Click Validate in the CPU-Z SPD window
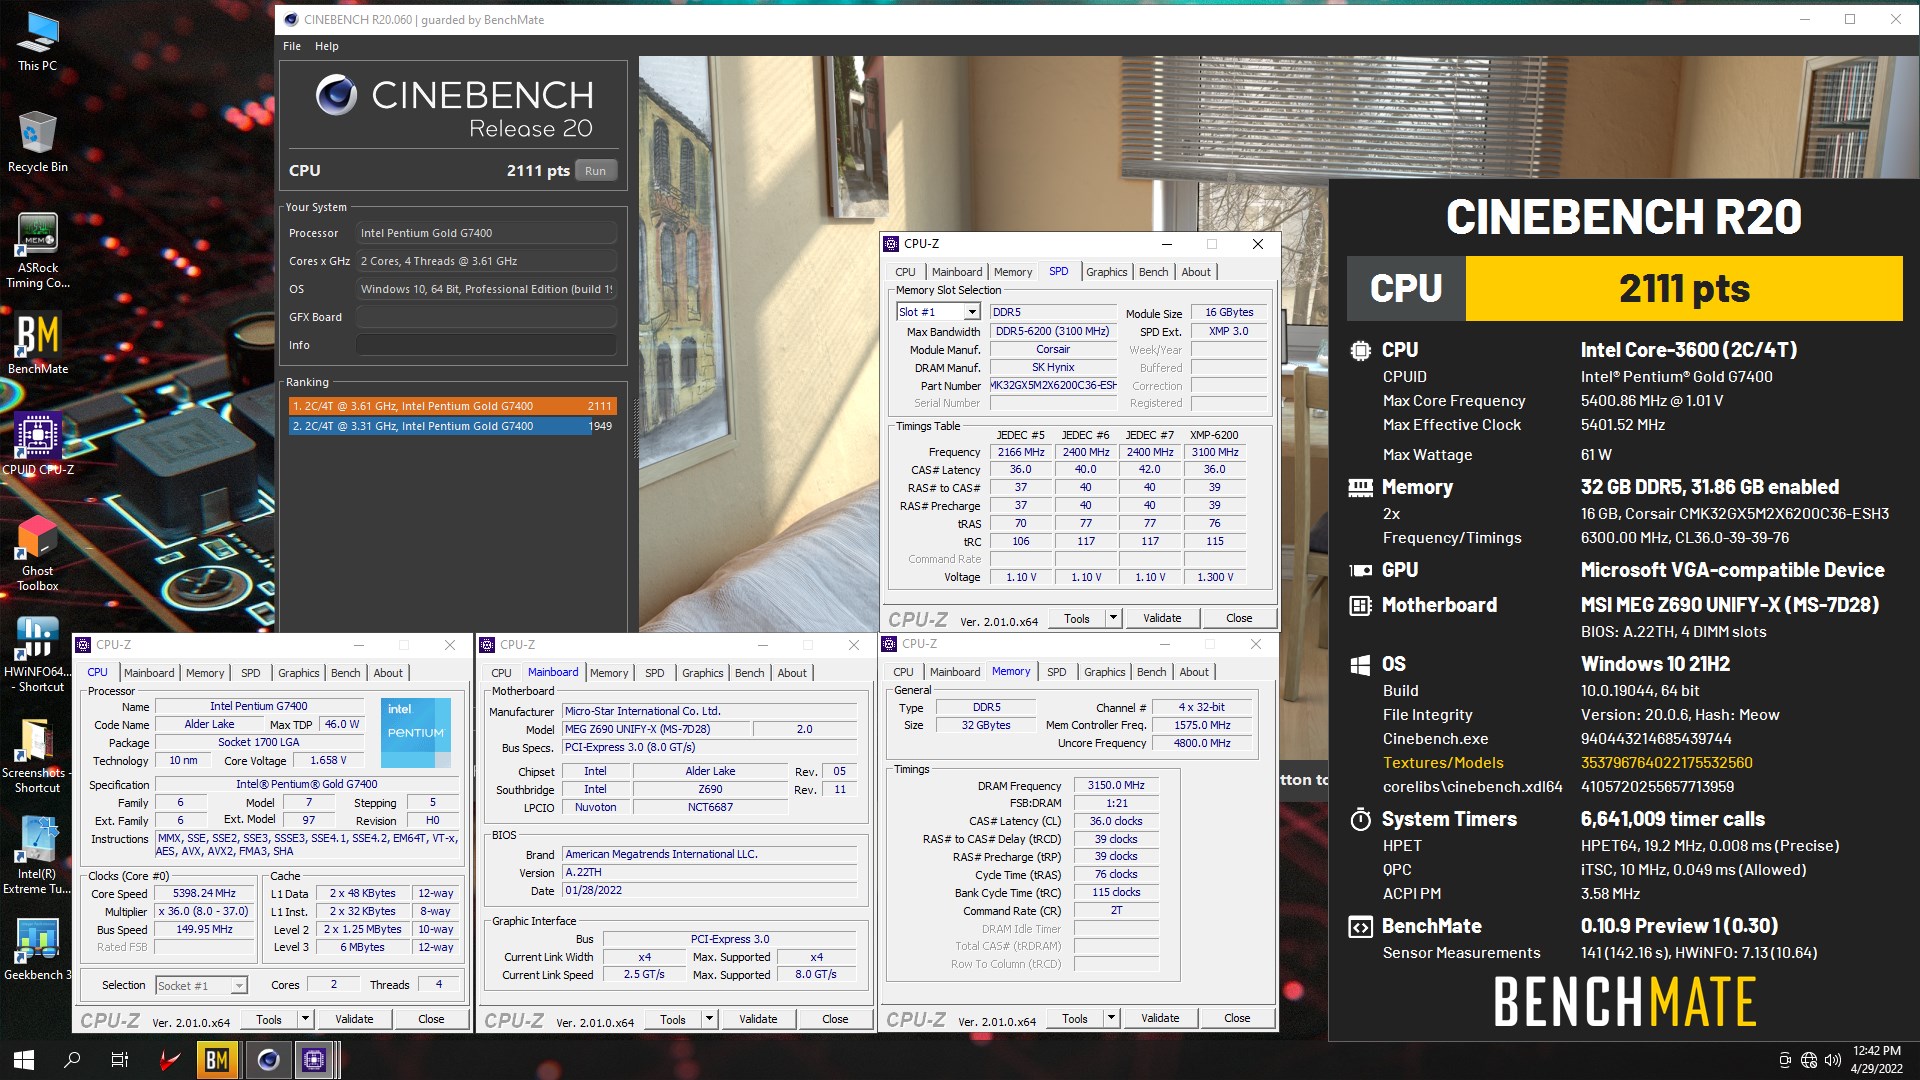This screenshot has height=1080, width=1920. 1162,618
